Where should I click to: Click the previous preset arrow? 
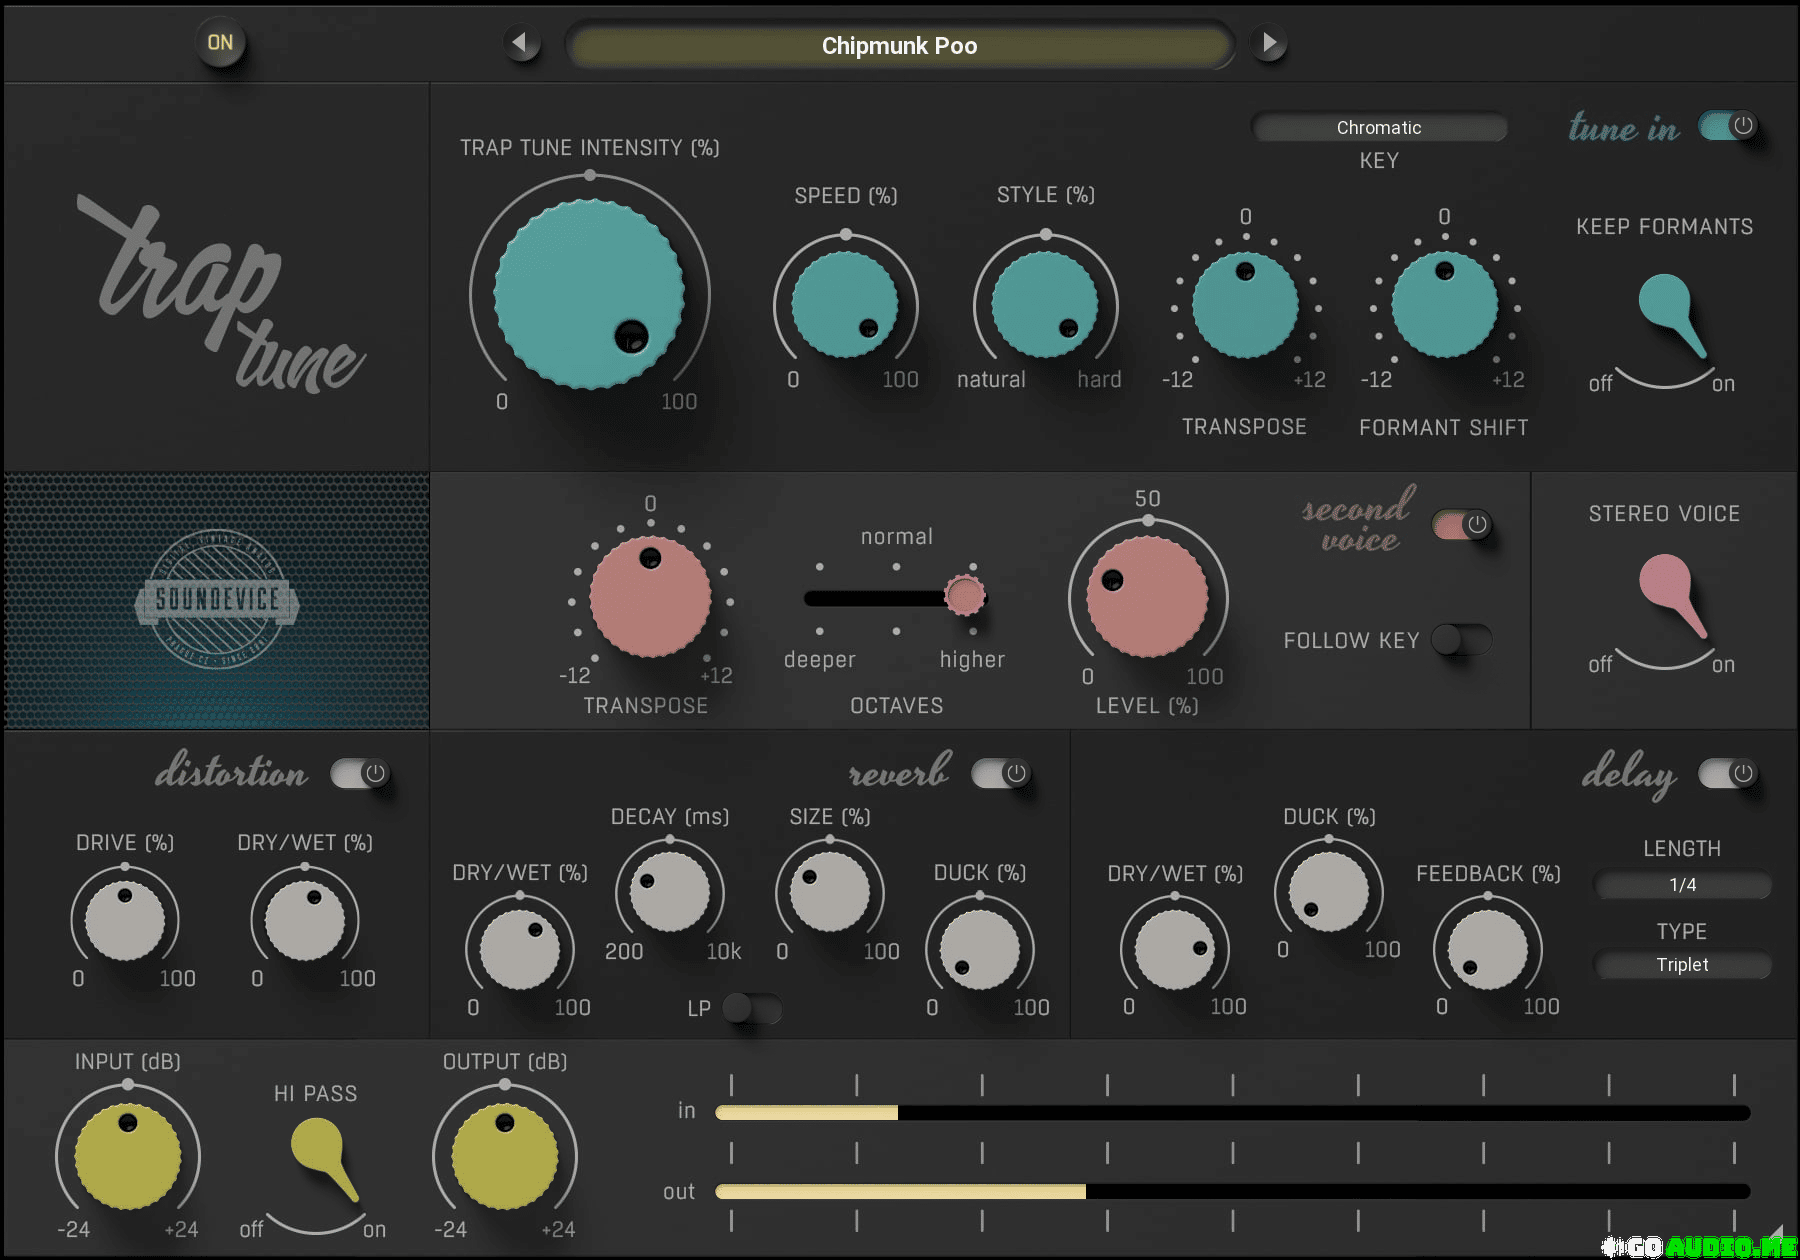(x=520, y=44)
